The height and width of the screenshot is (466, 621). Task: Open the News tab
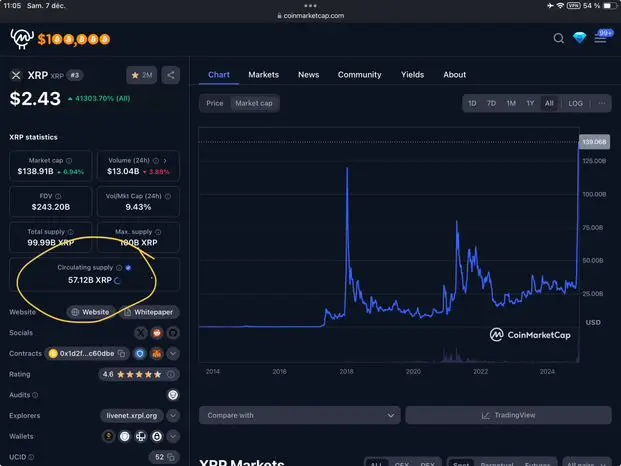(x=309, y=74)
